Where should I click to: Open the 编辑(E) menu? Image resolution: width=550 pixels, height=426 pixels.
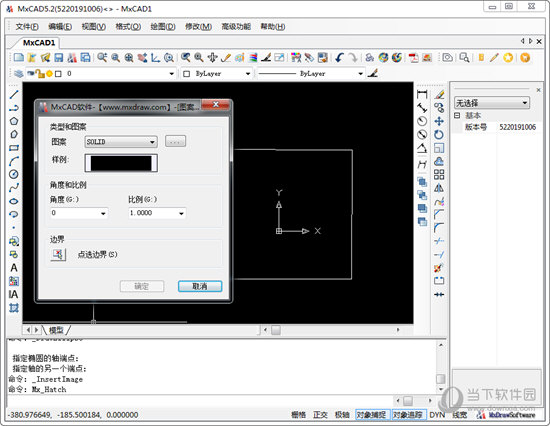pos(60,27)
